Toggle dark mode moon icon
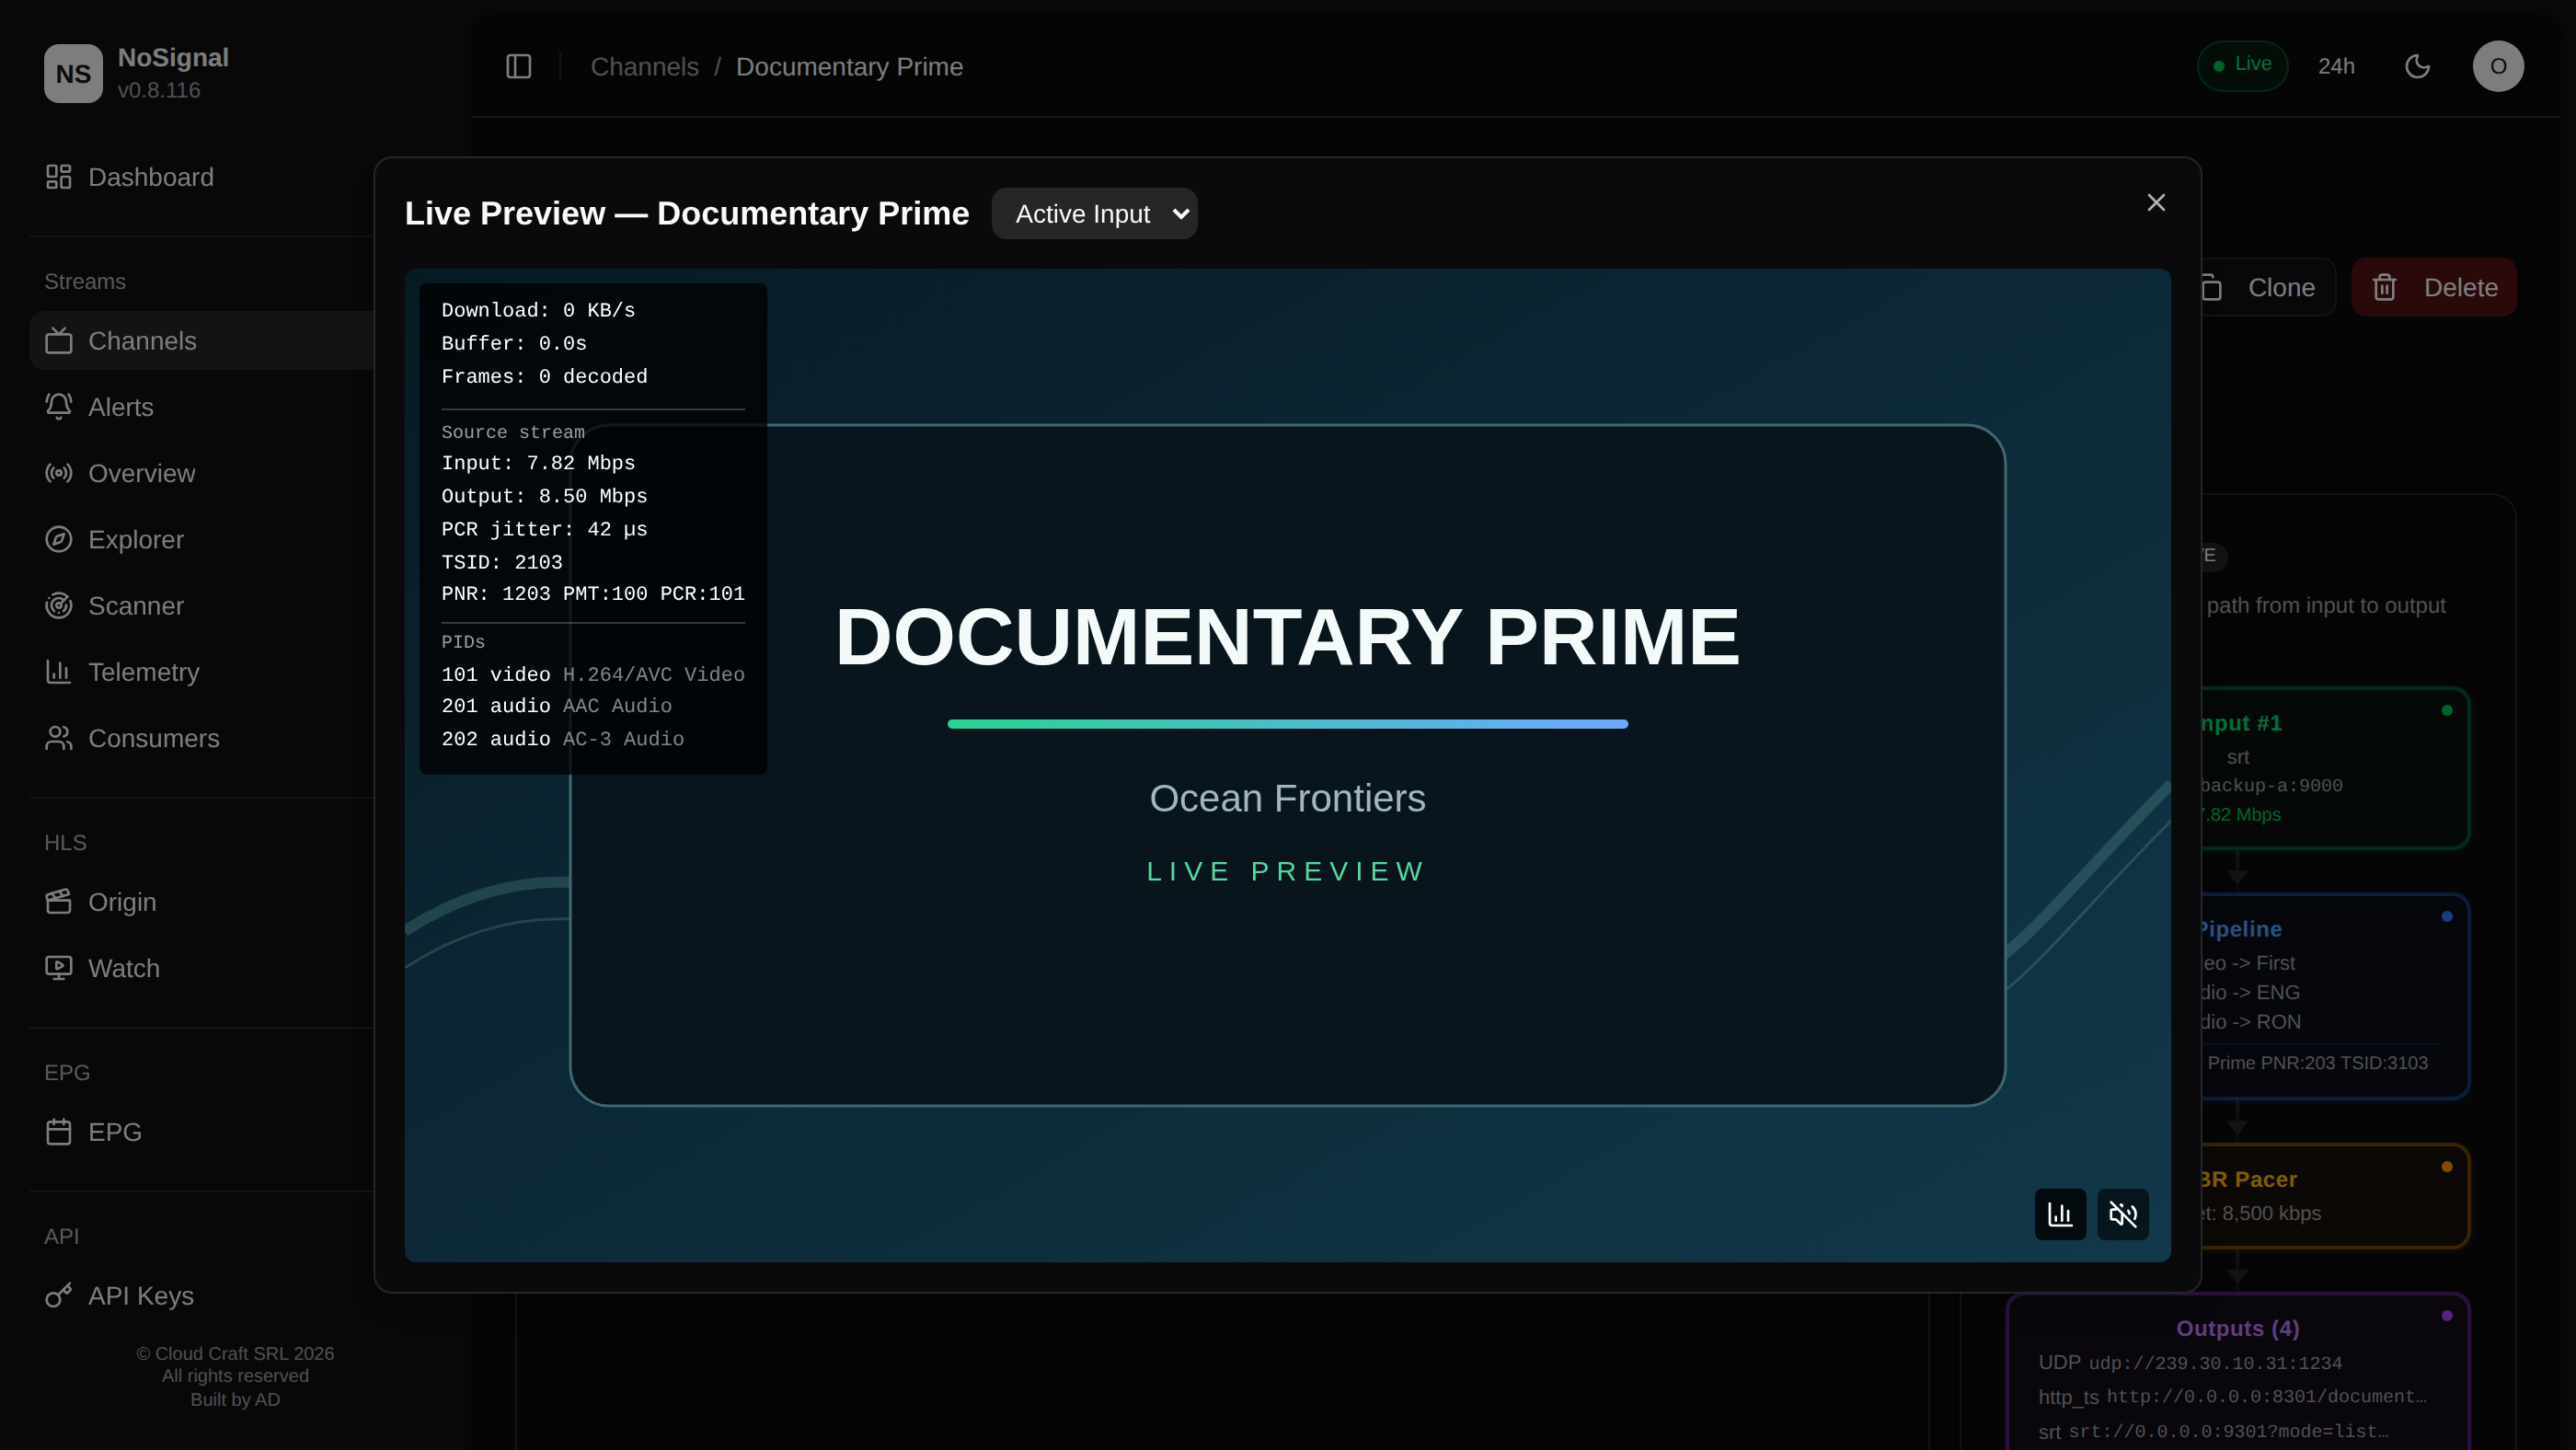 pos(2417,66)
